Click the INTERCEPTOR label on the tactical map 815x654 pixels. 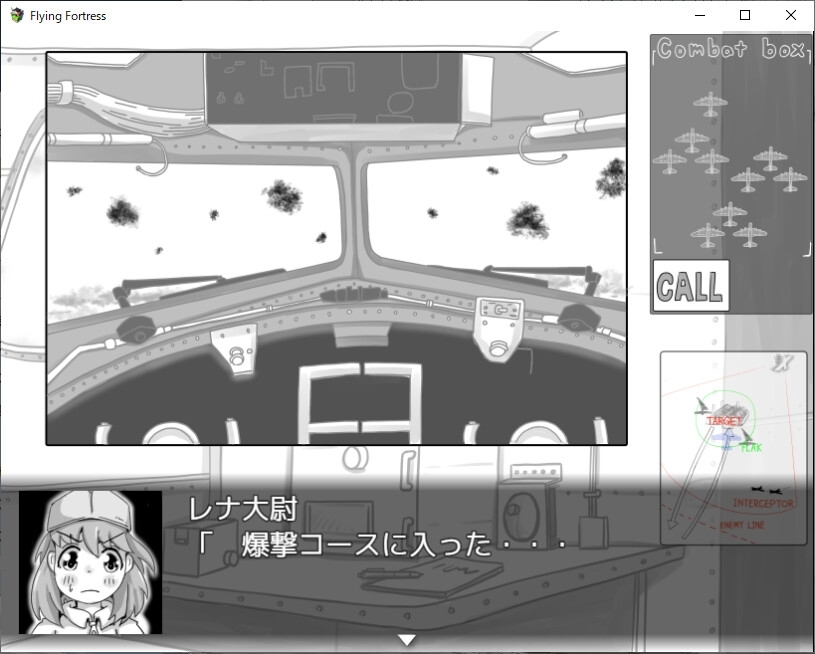[763, 504]
